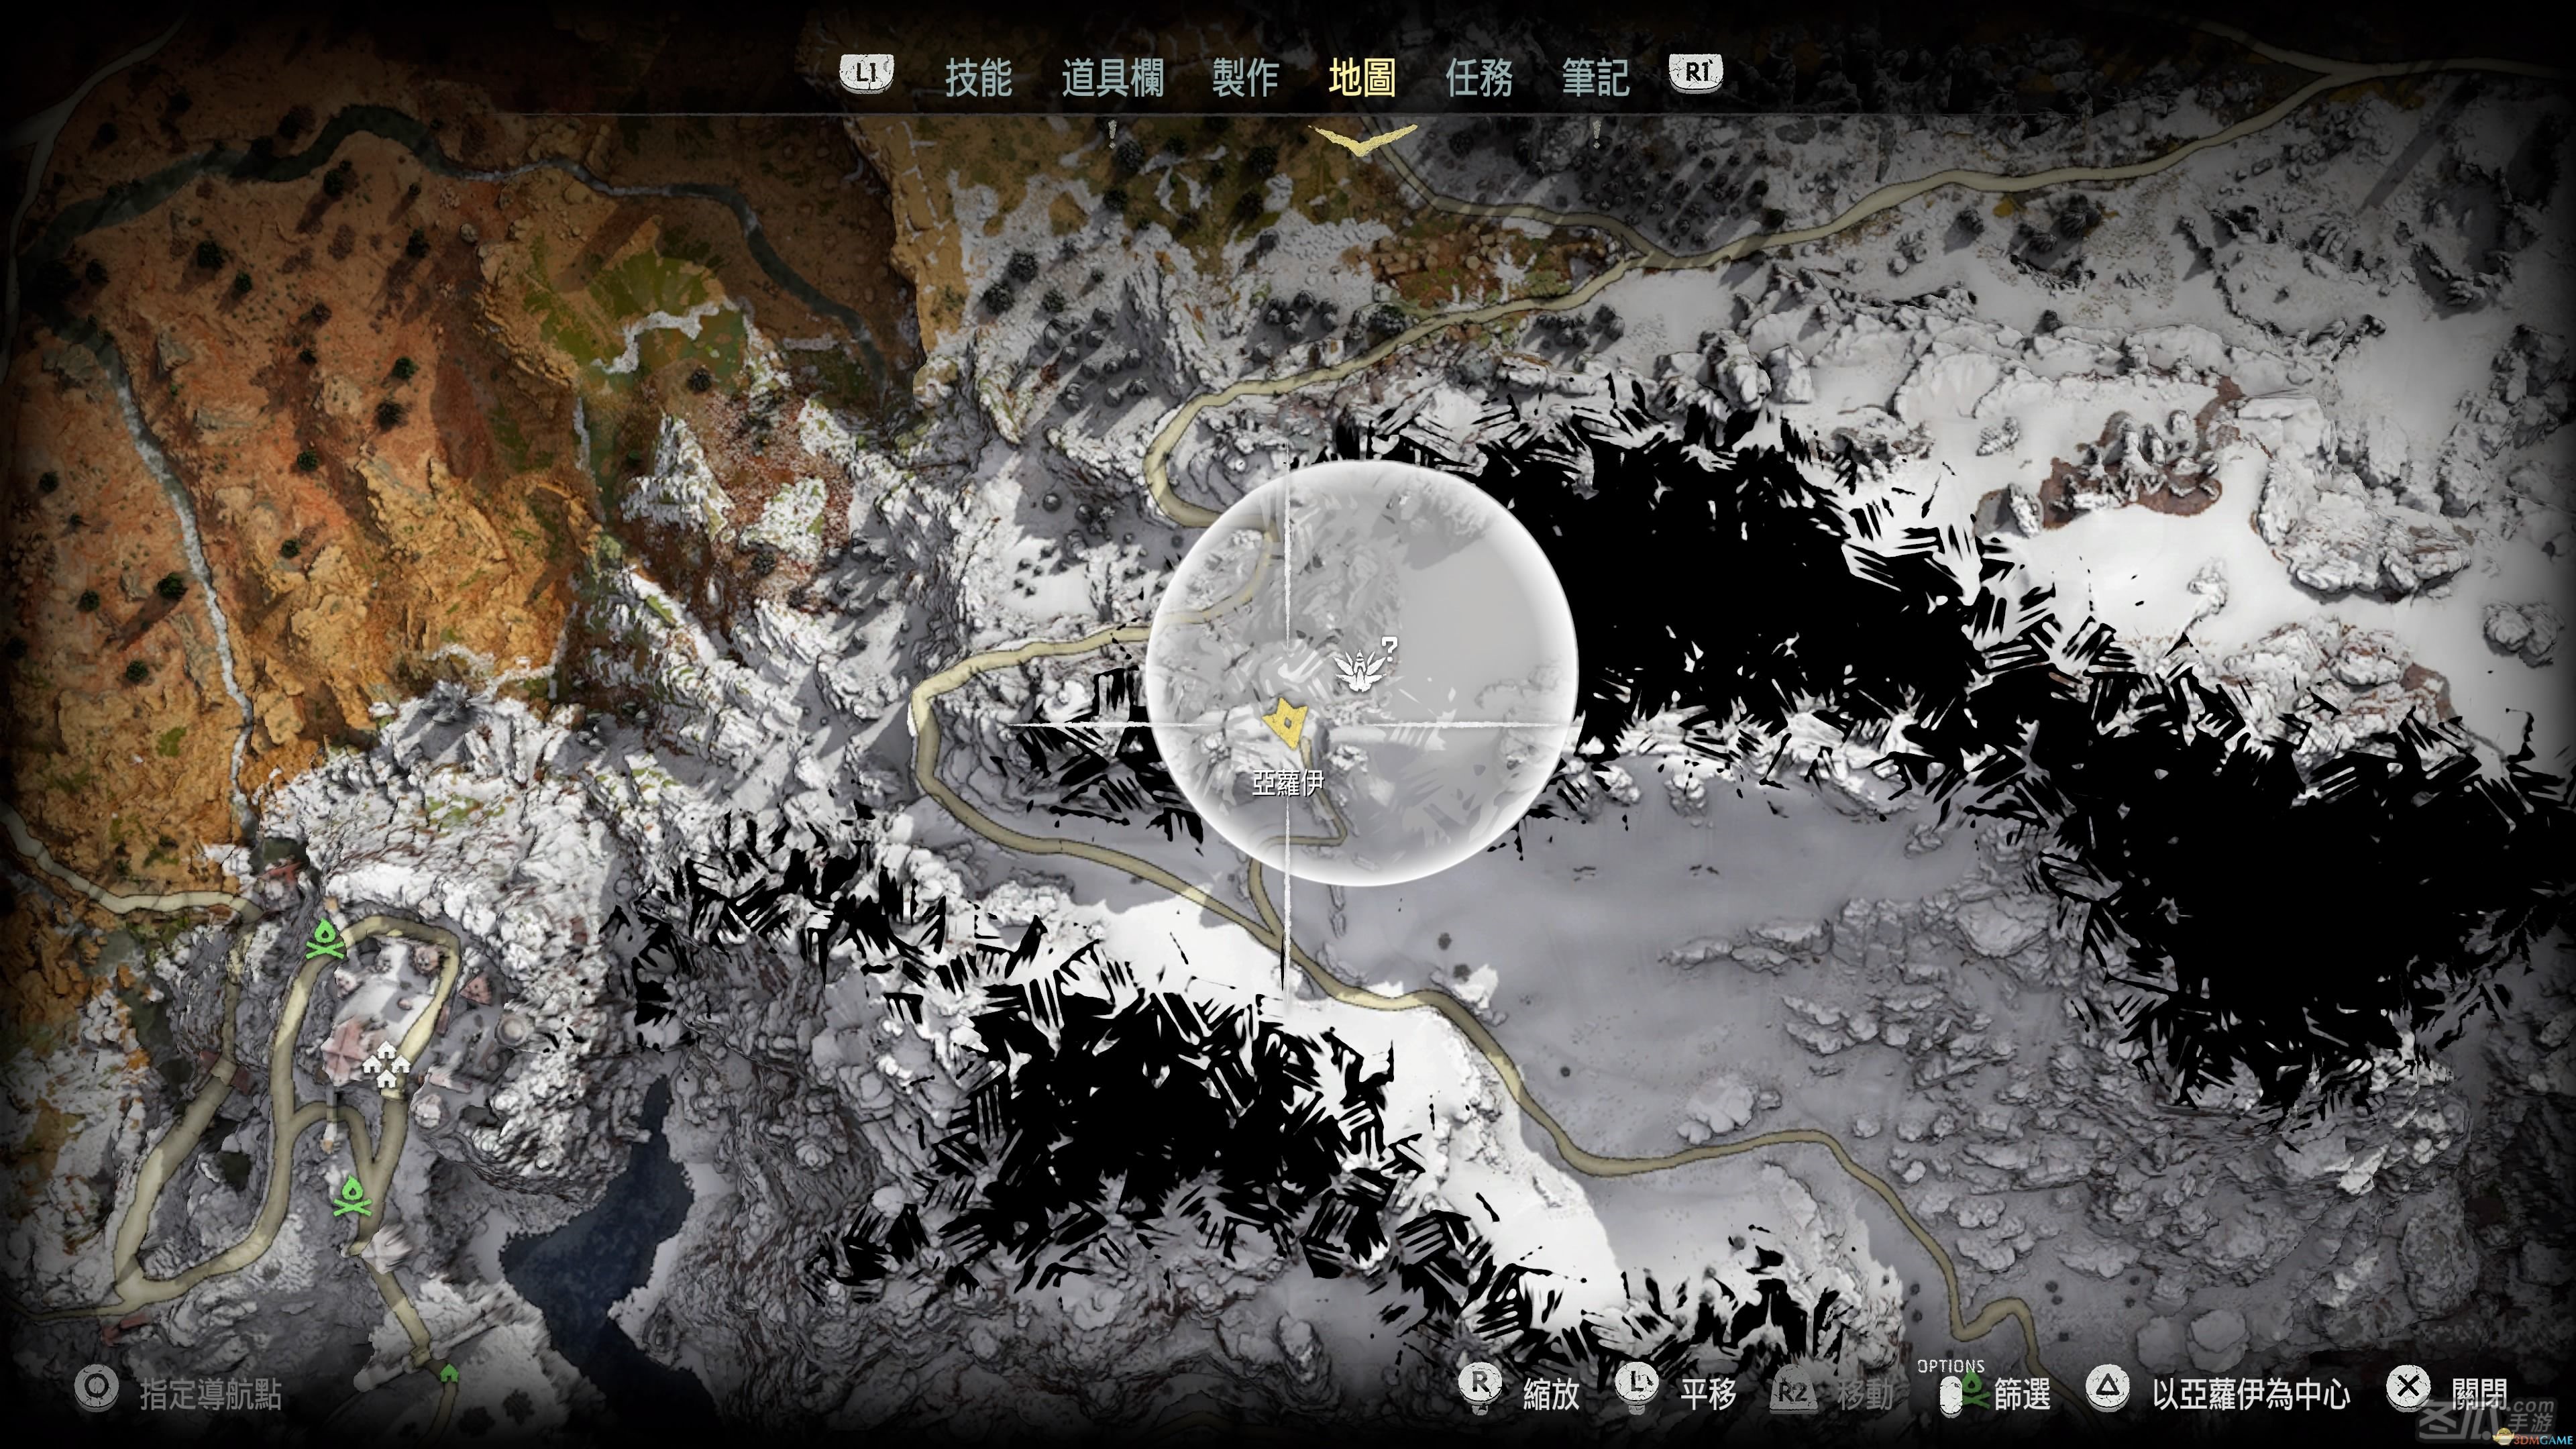
Task: Click the yellow Aloy player marker
Action: pos(1286,722)
